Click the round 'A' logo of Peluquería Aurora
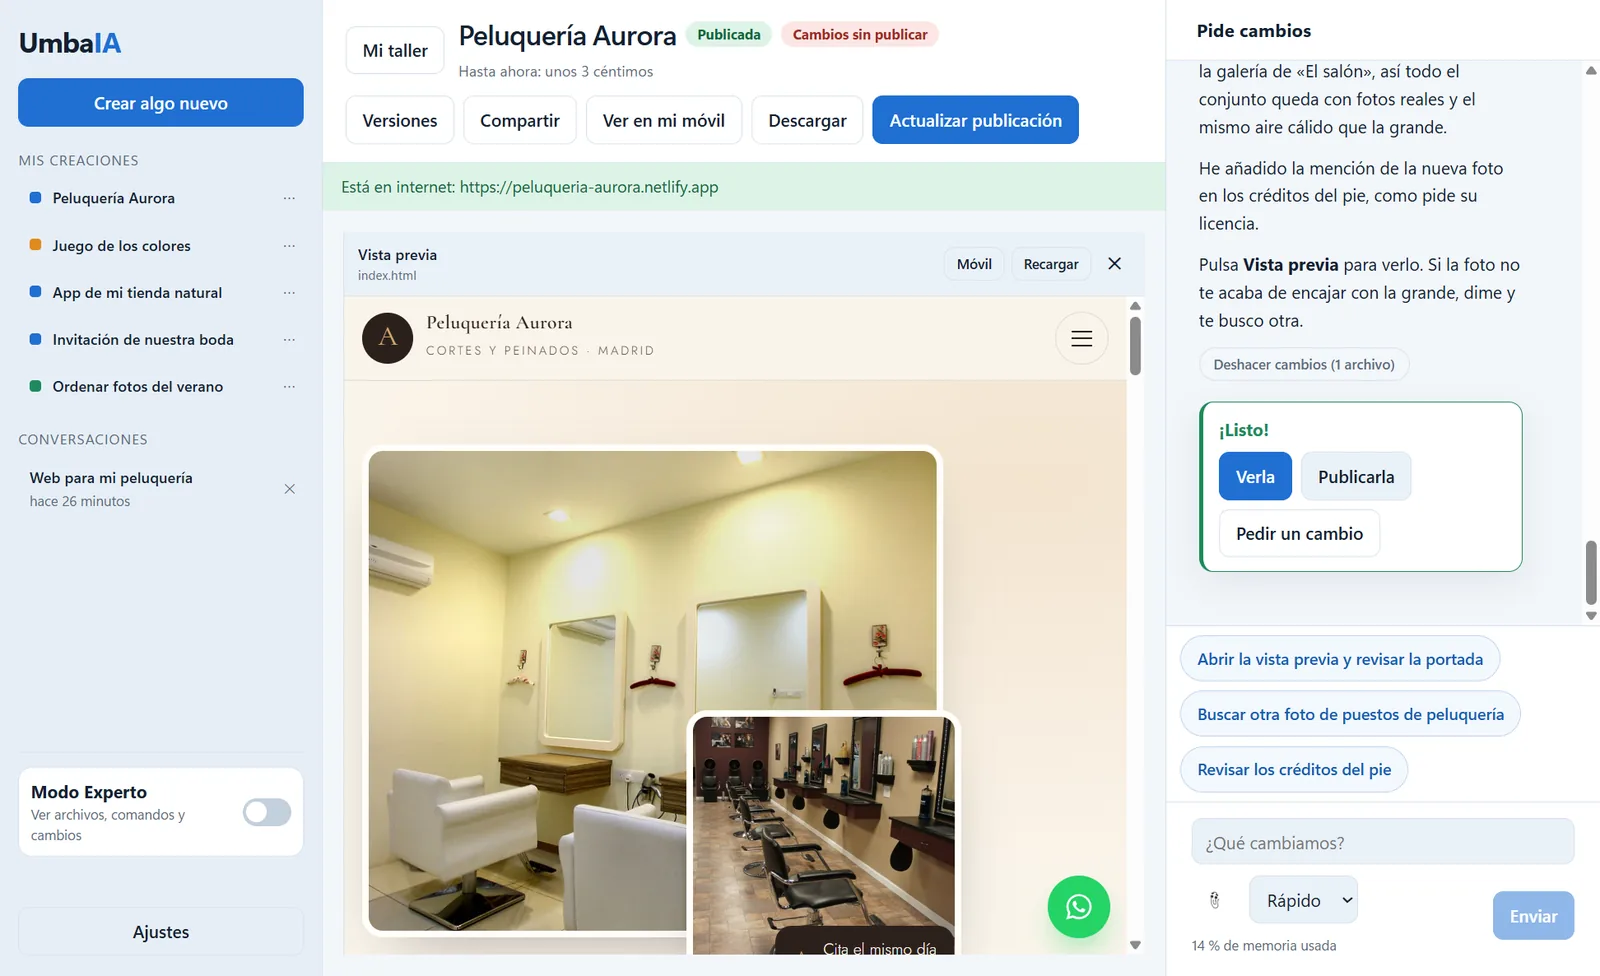The image size is (1600, 976). (387, 338)
